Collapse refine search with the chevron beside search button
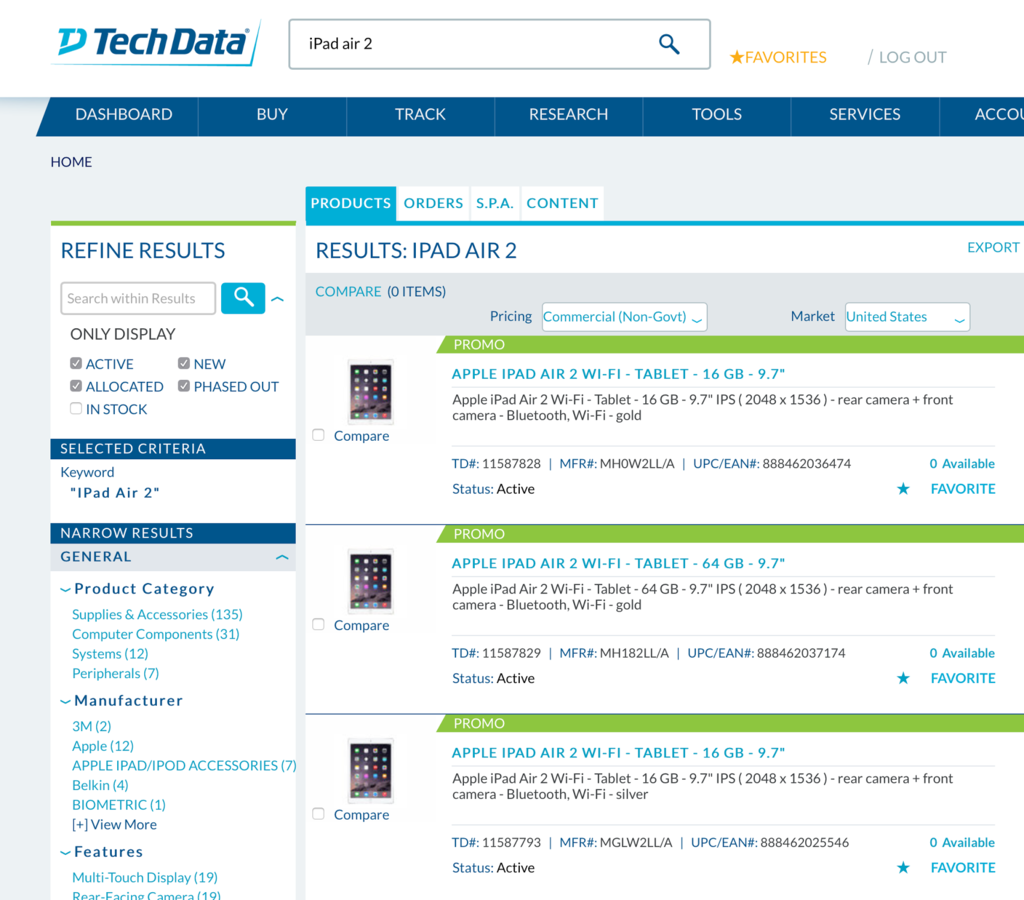 click(278, 299)
